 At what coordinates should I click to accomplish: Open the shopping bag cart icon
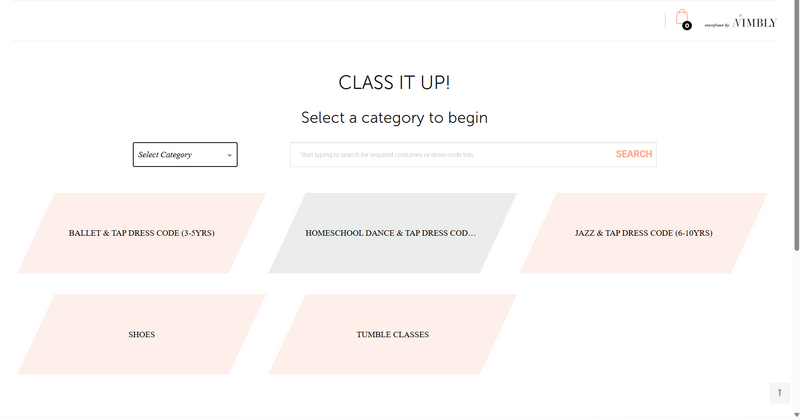click(x=682, y=18)
